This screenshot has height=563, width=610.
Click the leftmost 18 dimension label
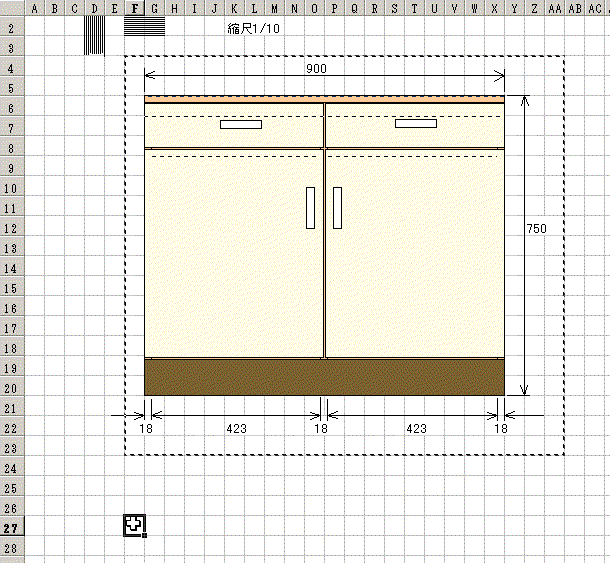146,429
